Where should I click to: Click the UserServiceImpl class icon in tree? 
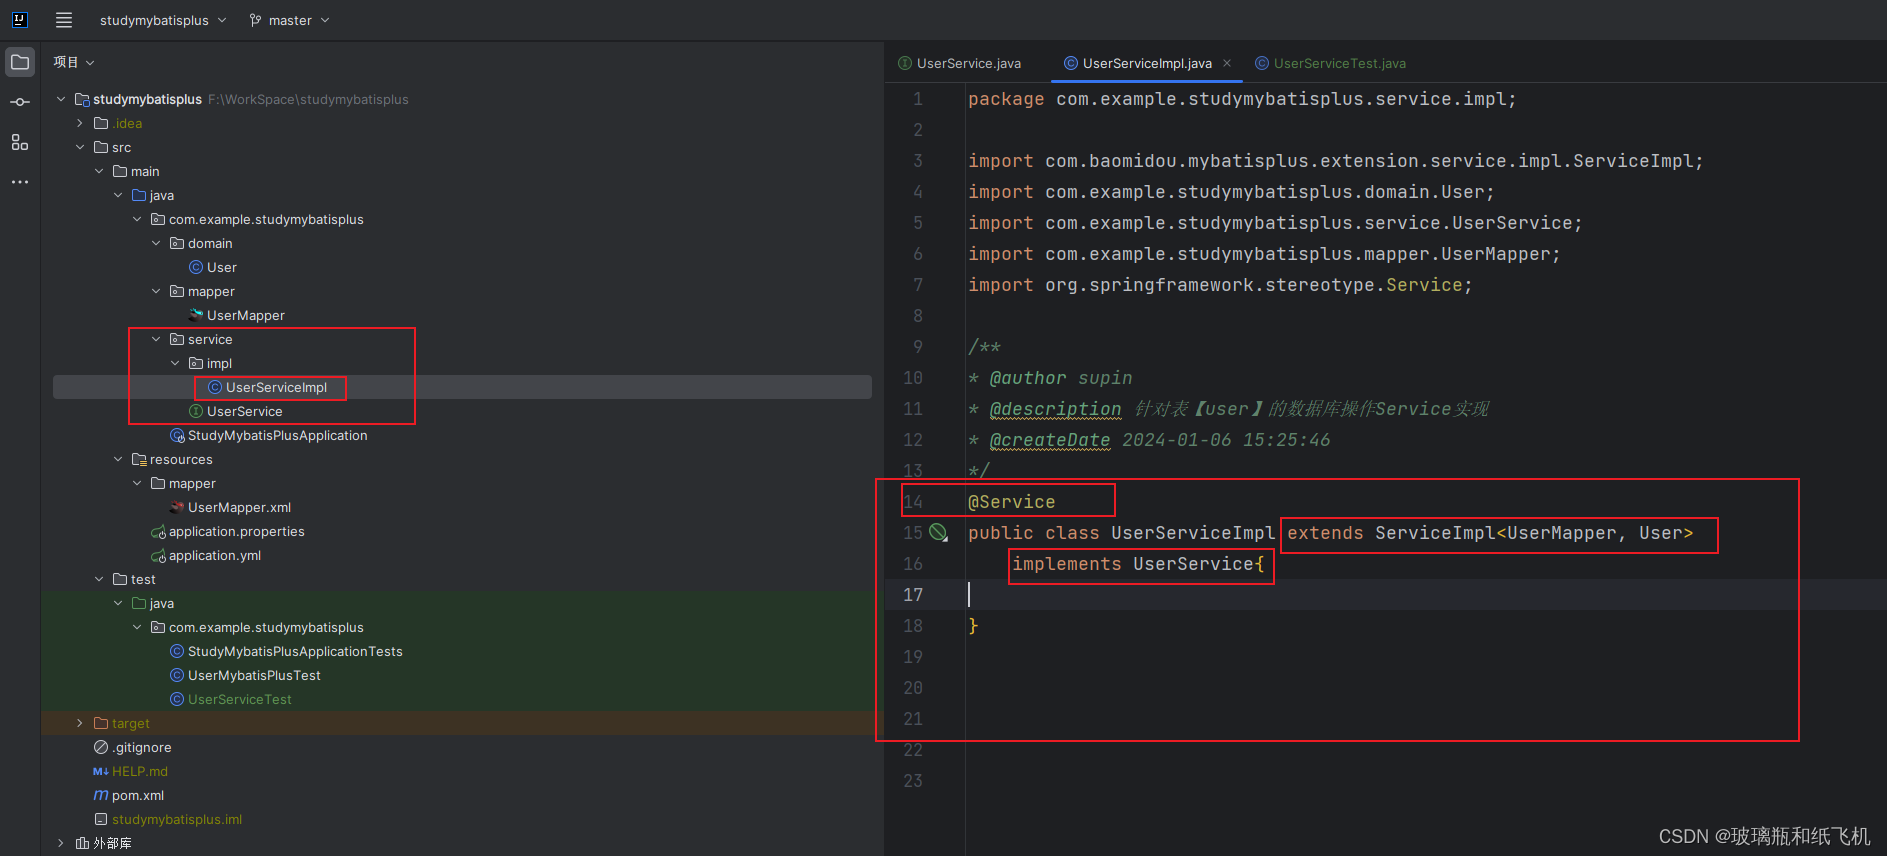215,387
